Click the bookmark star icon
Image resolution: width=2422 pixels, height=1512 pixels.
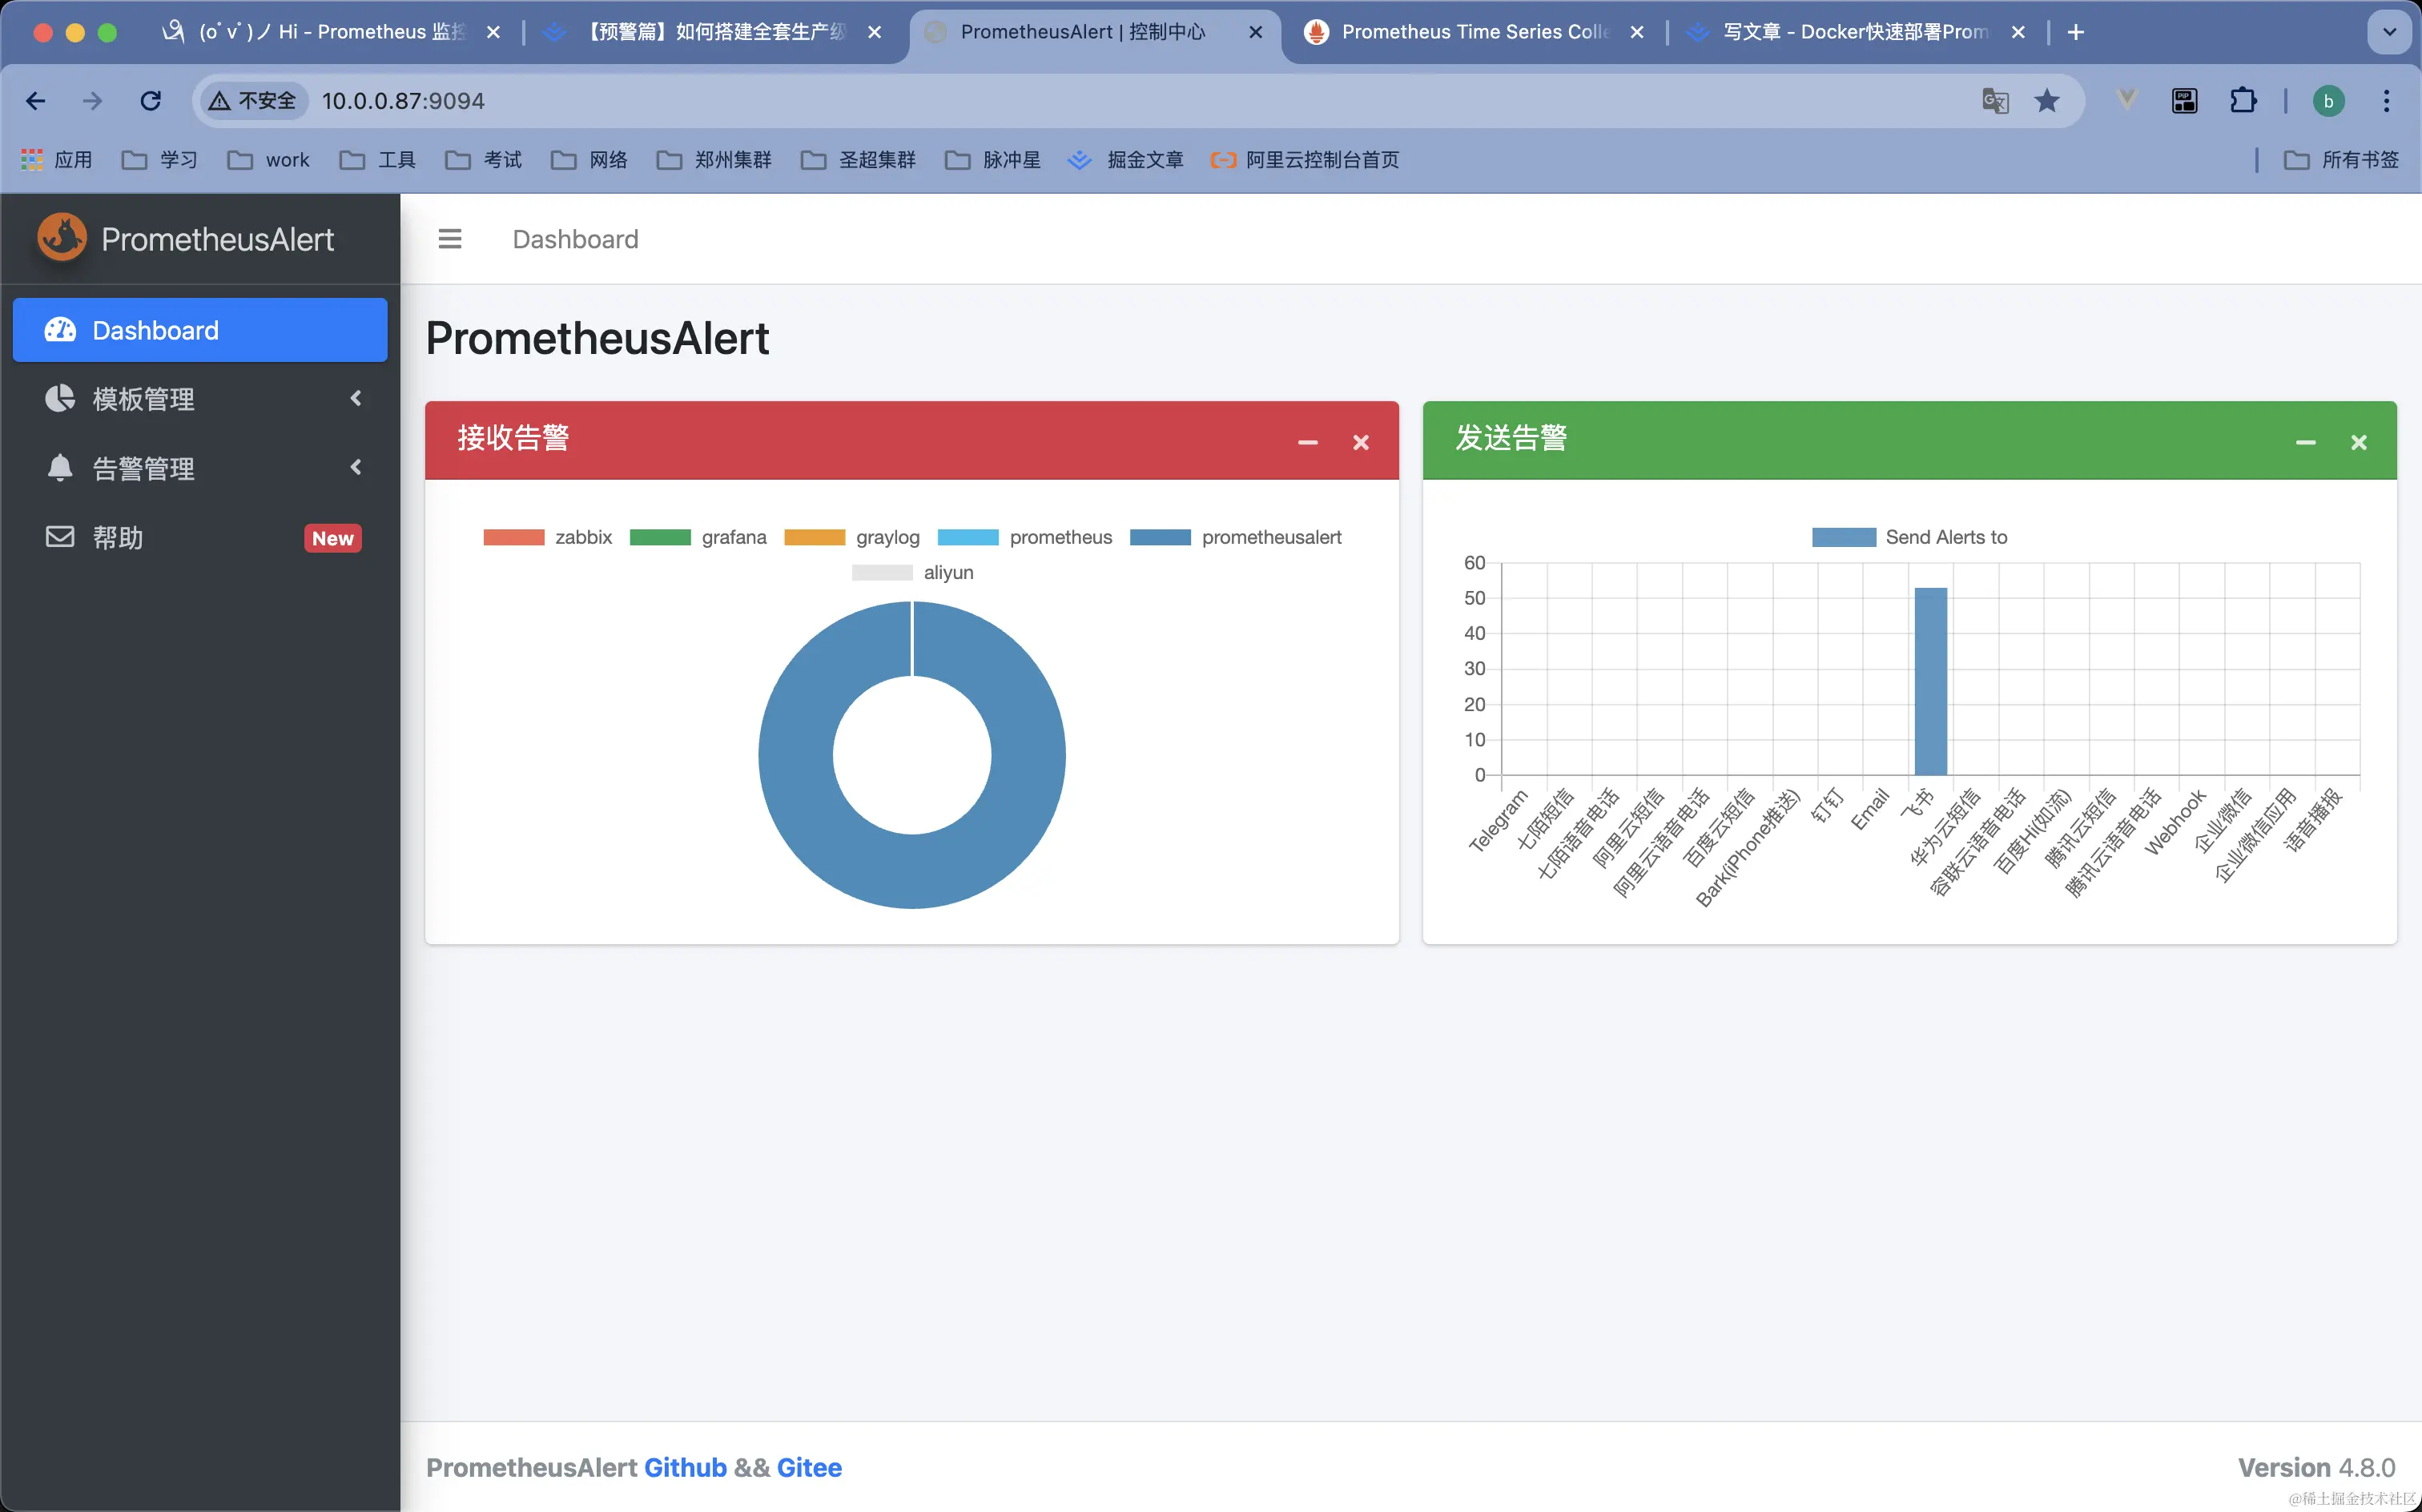(2047, 101)
